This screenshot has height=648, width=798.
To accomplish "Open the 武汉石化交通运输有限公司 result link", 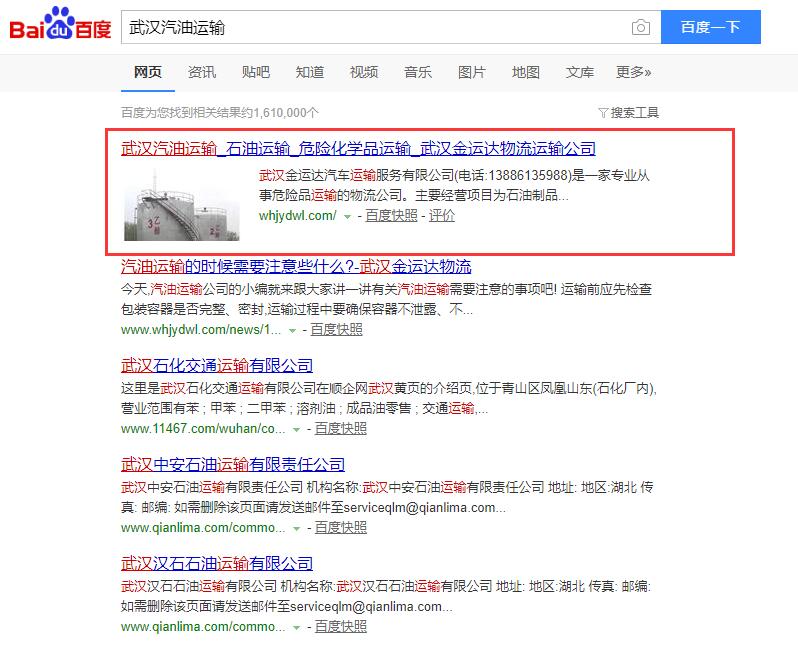I will click(x=217, y=365).
